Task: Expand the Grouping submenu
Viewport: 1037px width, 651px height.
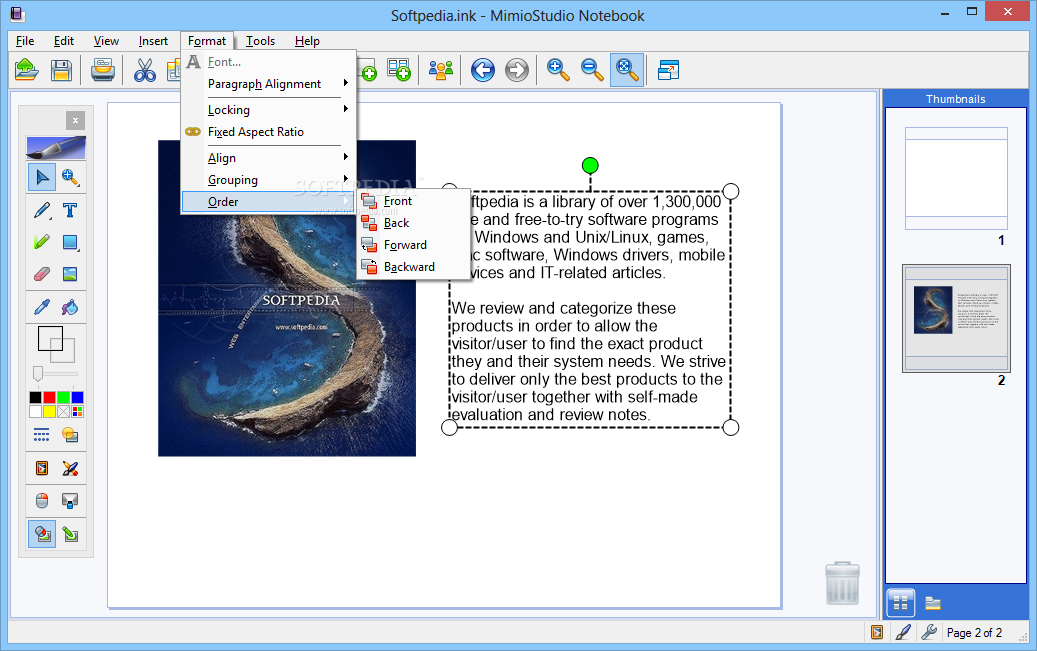Action: point(268,180)
